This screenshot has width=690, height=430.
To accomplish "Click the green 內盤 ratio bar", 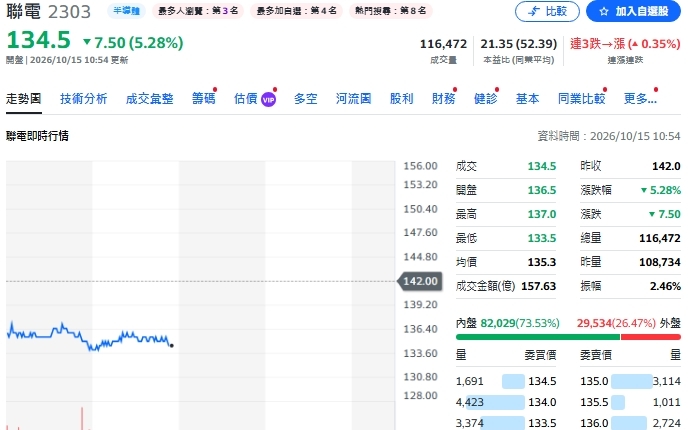I will pyautogui.click(x=538, y=337).
